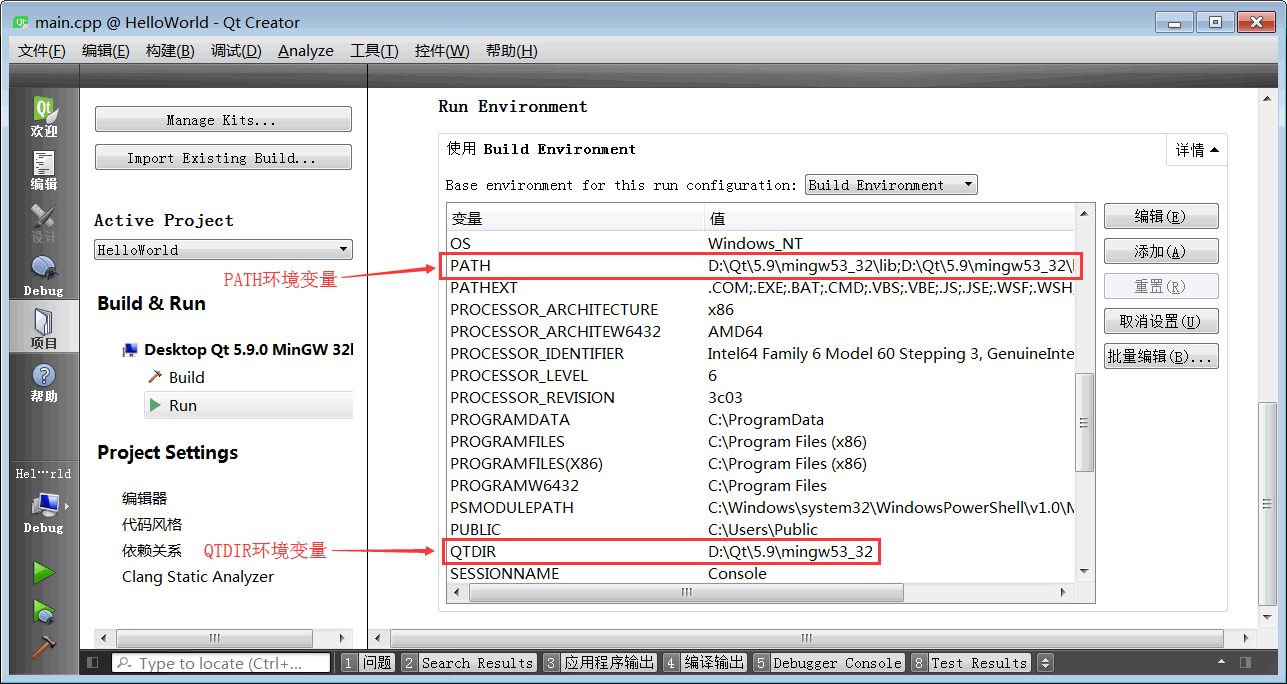
Task: Select the PUBLIC variable row
Action: point(760,529)
